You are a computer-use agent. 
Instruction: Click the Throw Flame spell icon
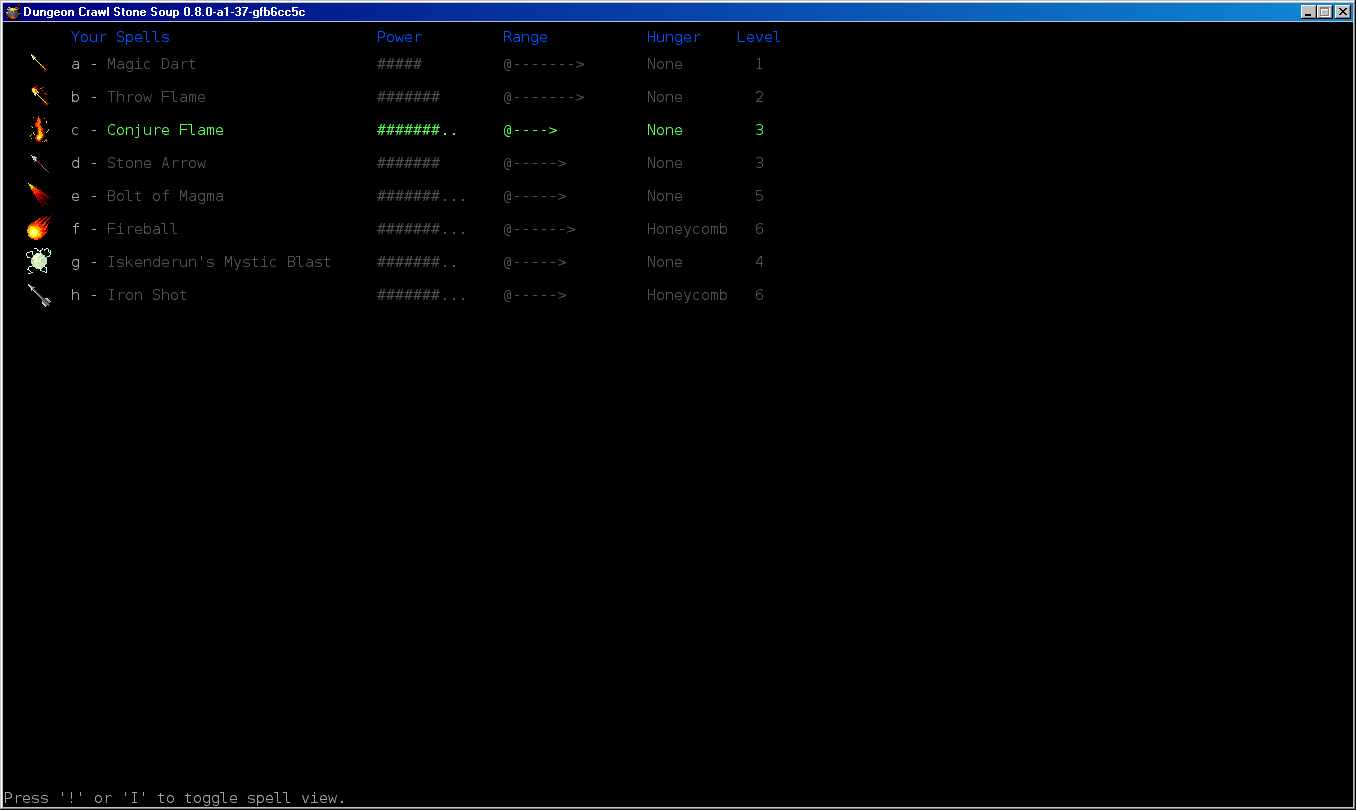39,96
